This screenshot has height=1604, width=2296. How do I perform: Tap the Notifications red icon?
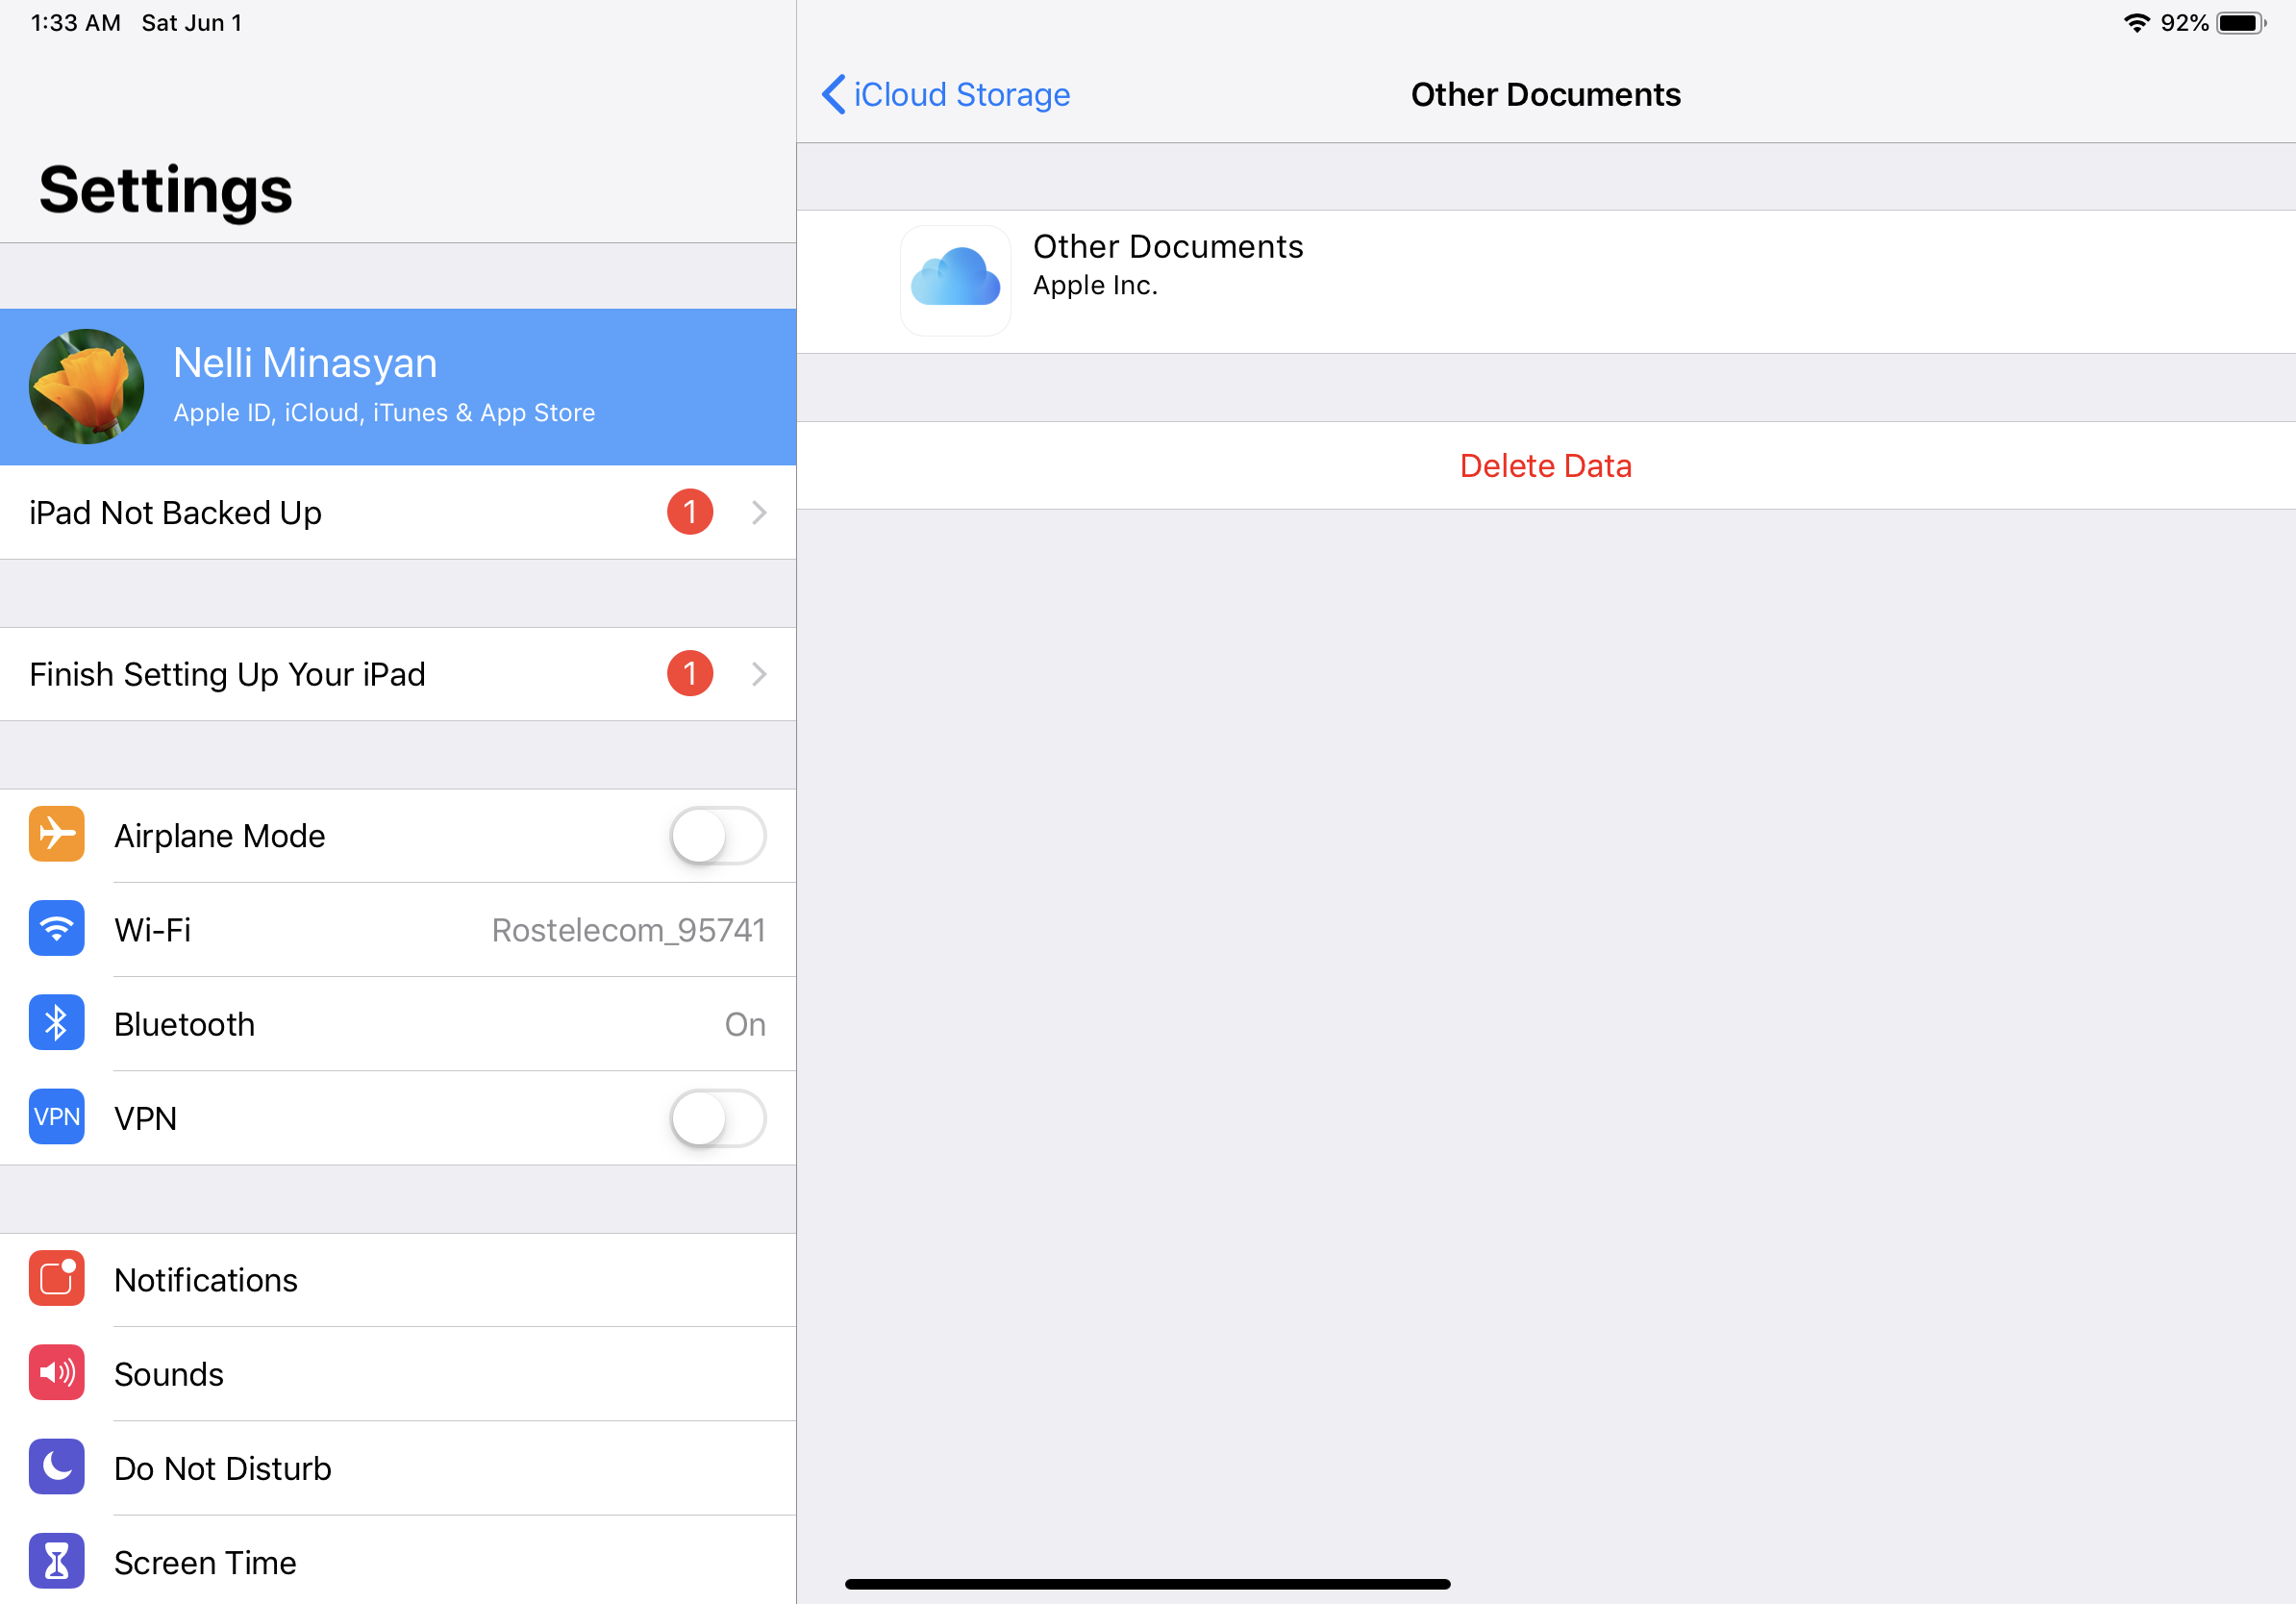(56, 1278)
